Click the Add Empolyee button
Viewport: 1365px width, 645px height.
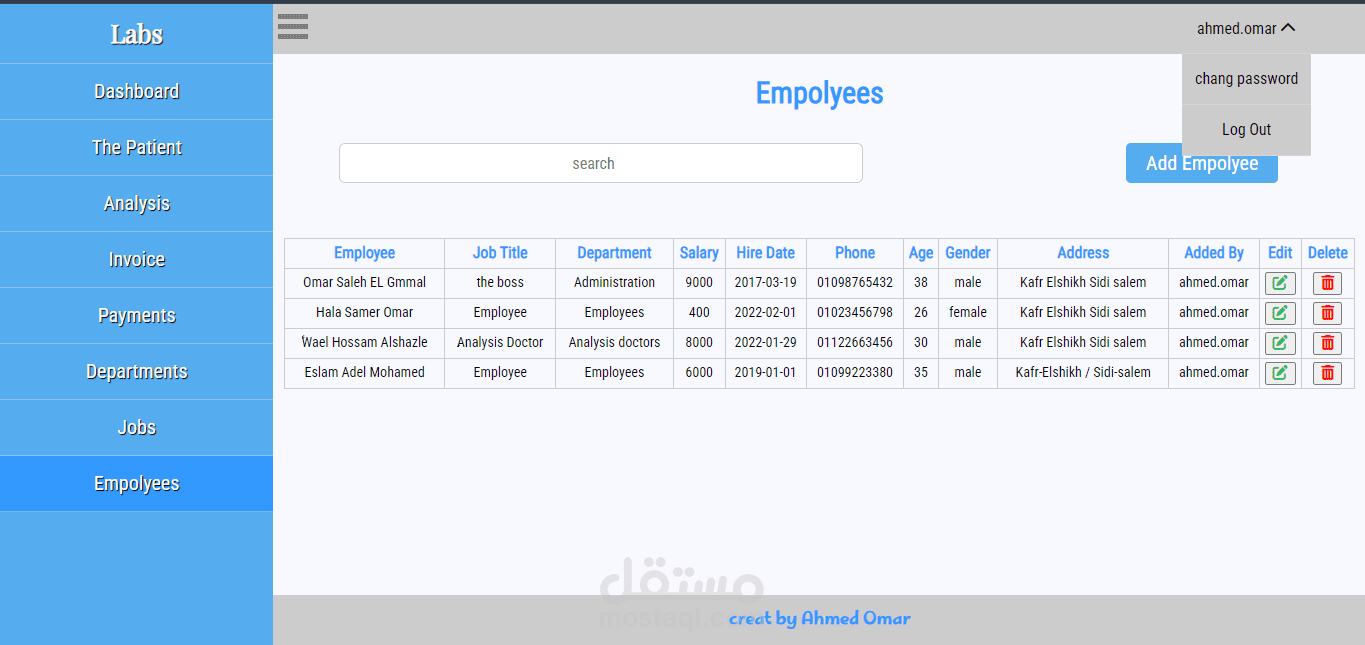point(1201,163)
